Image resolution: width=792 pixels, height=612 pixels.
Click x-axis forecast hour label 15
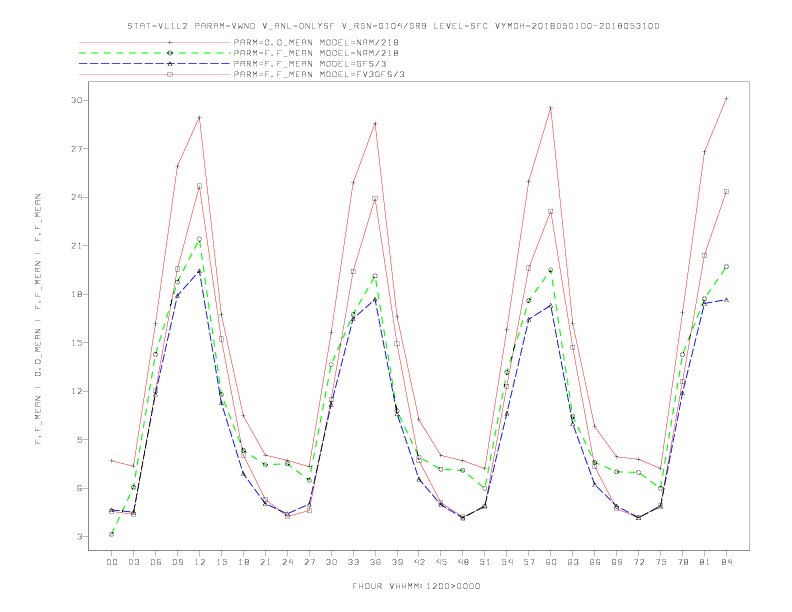[221, 562]
